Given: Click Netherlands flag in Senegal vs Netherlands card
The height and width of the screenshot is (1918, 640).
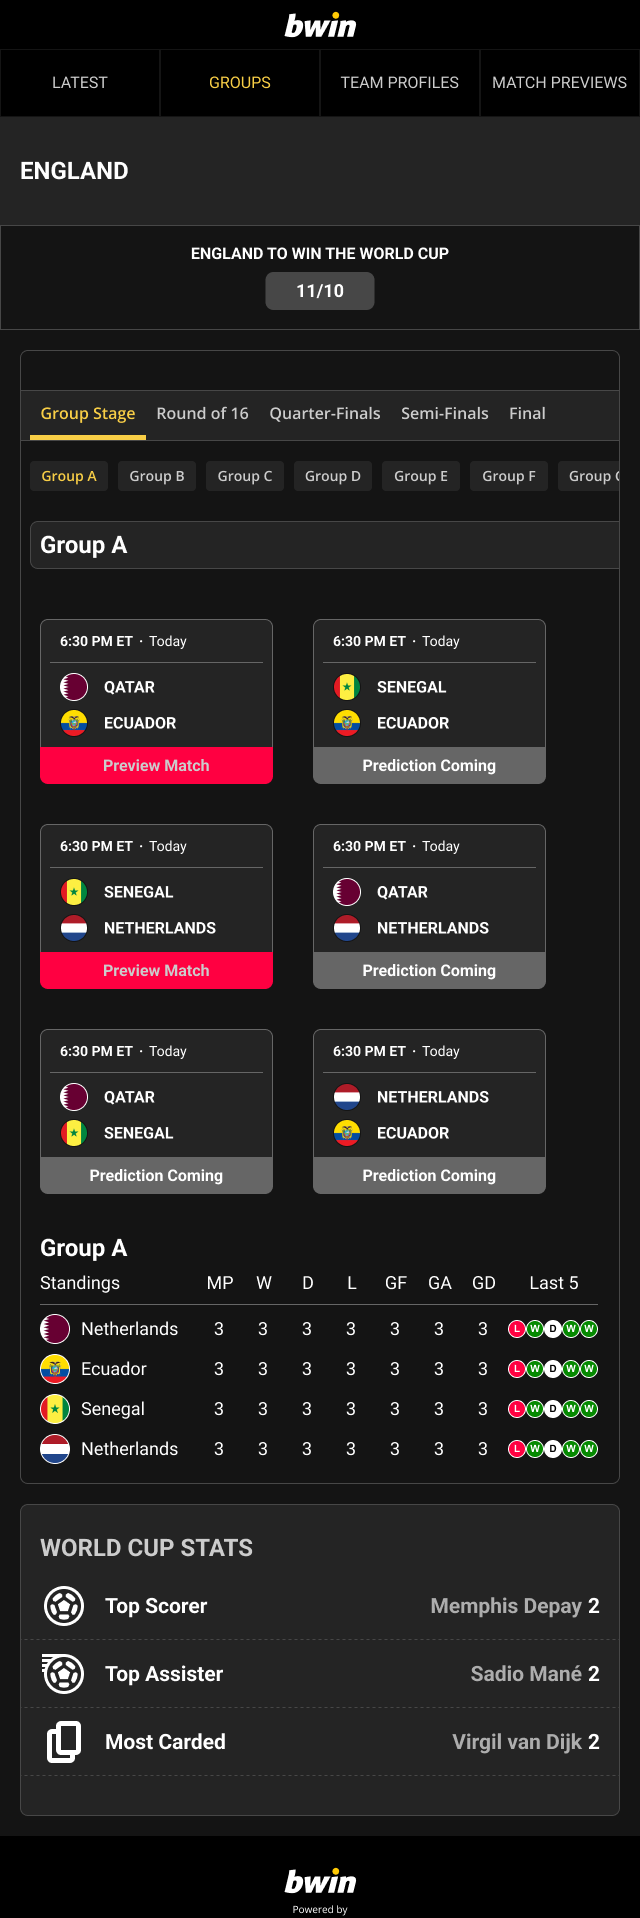Looking at the screenshot, I should [x=73, y=928].
